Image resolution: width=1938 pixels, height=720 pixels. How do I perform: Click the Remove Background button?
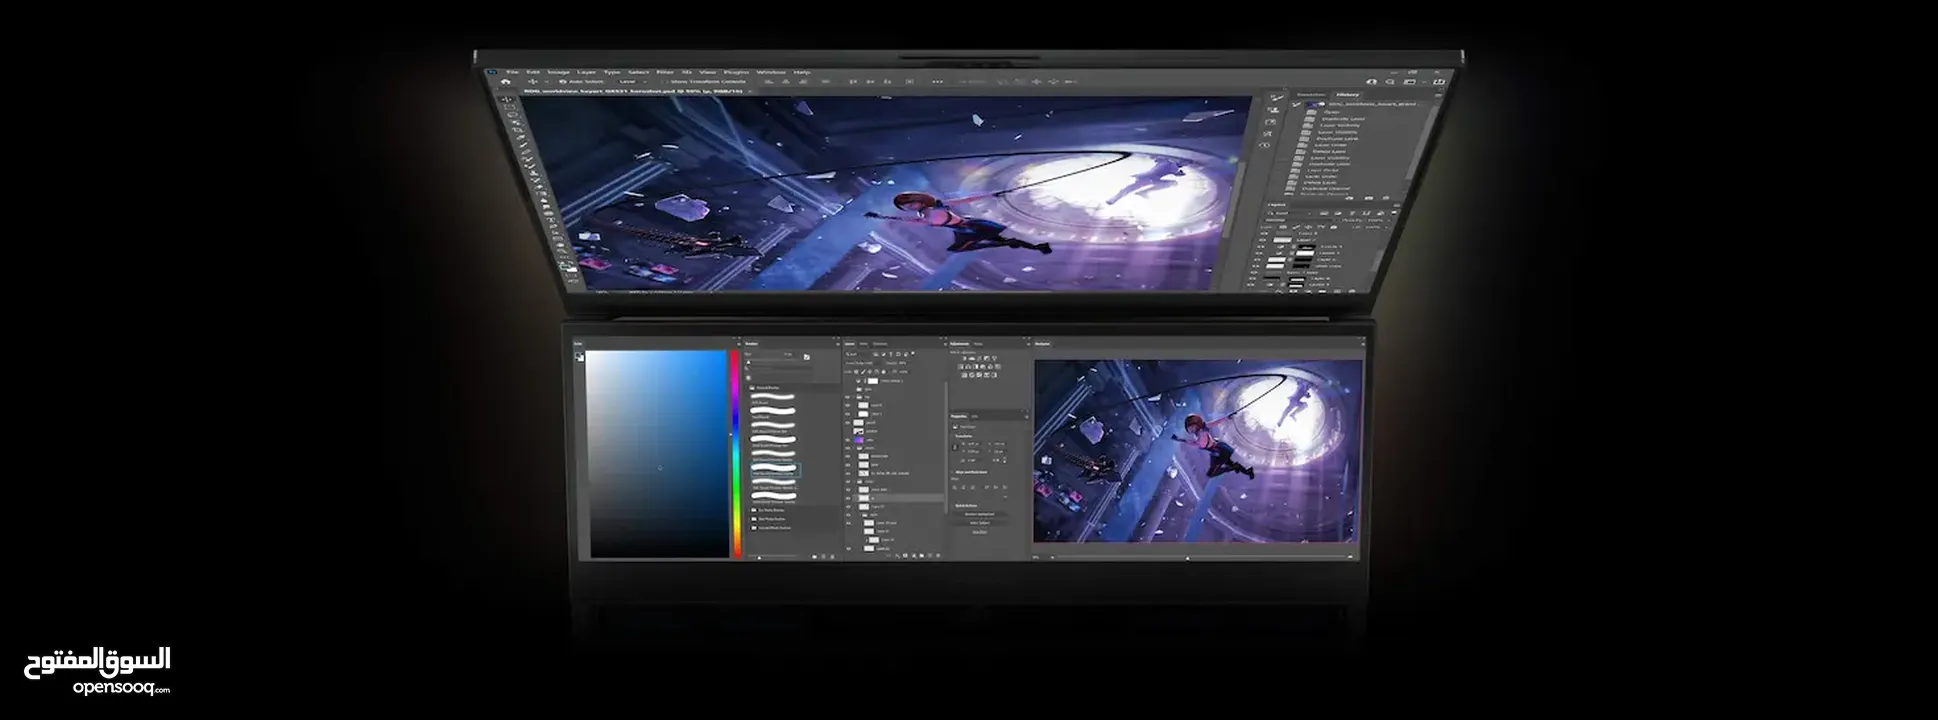pos(980,514)
